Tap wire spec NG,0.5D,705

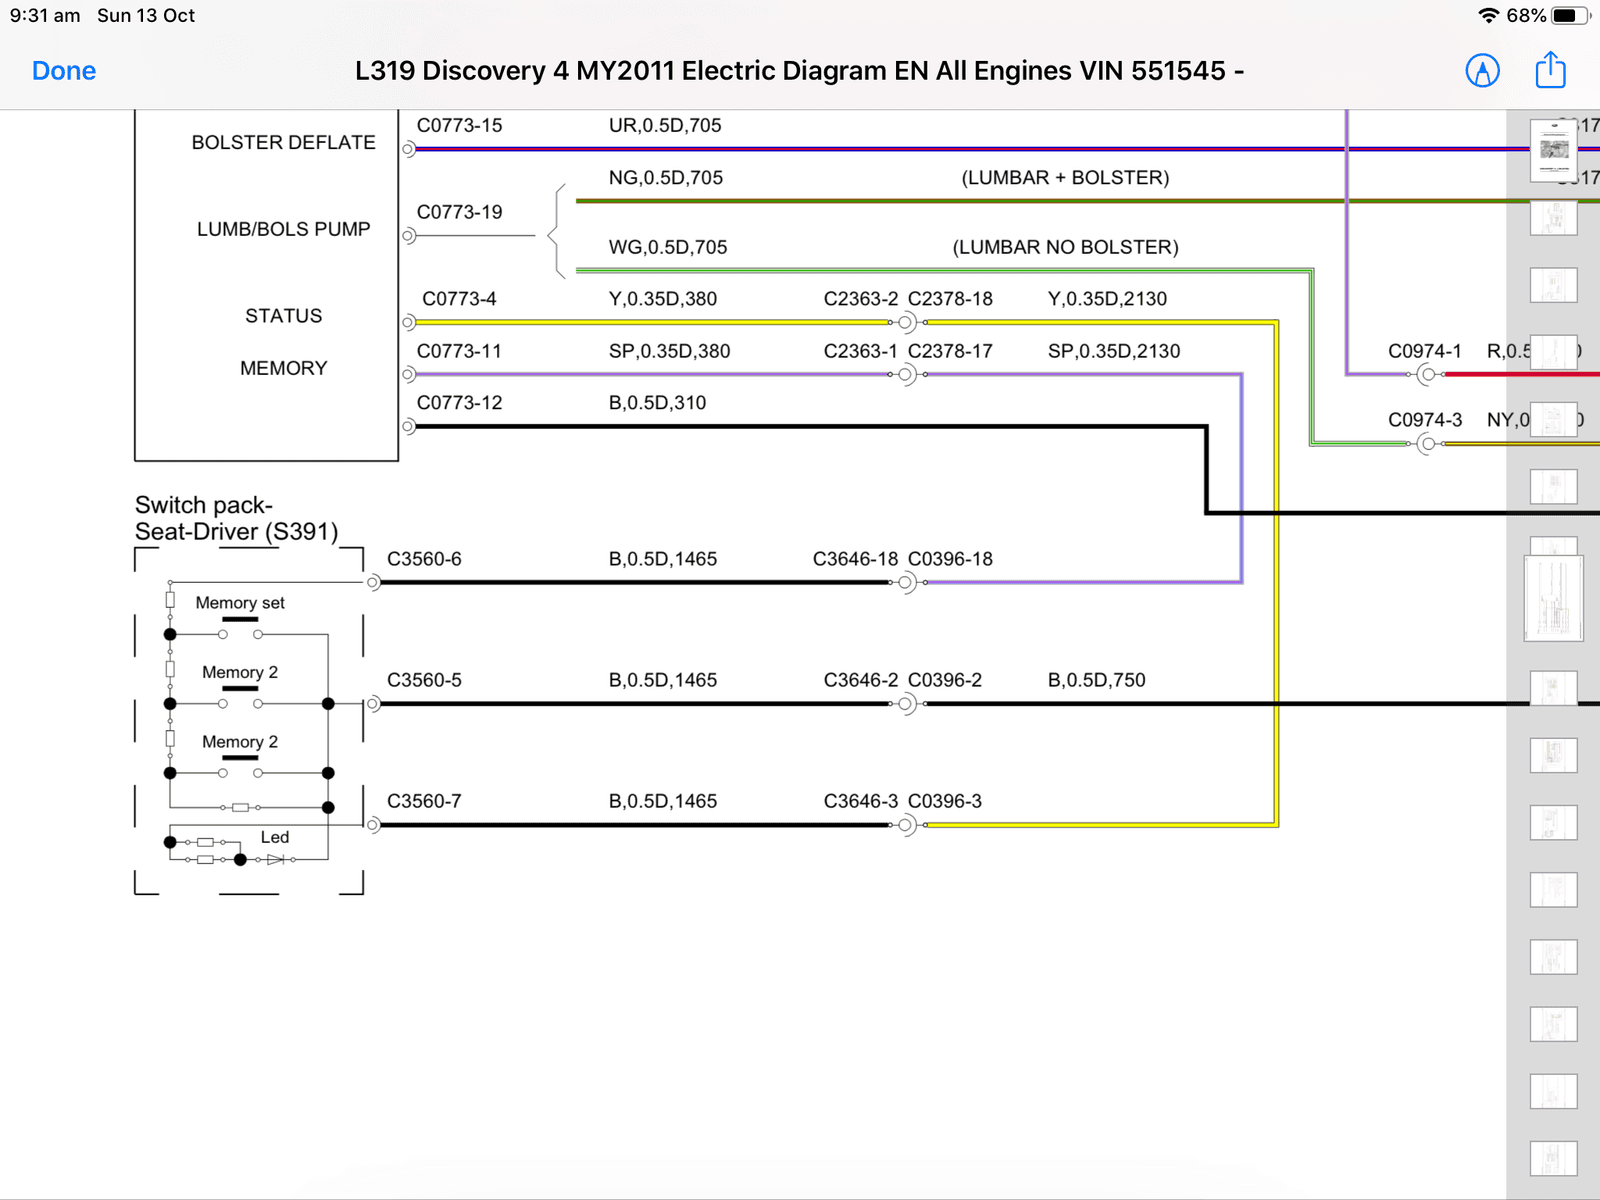[666, 177]
